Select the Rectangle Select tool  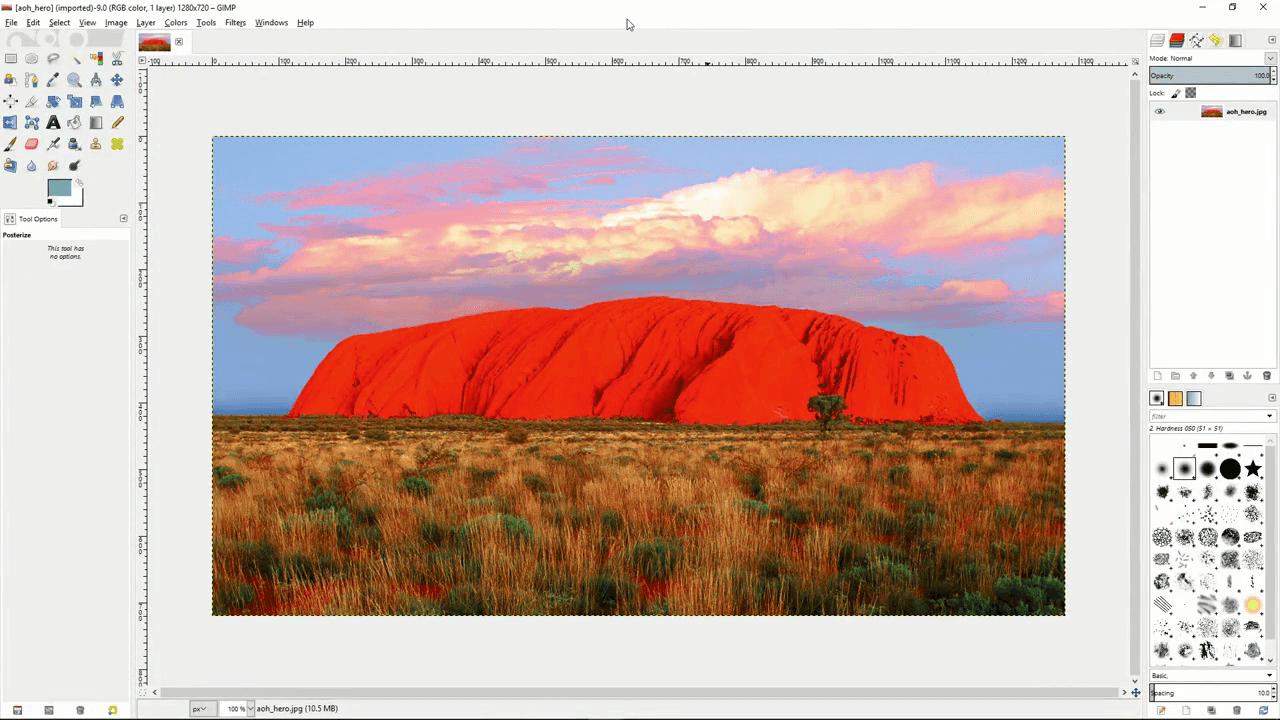[x=10, y=58]
